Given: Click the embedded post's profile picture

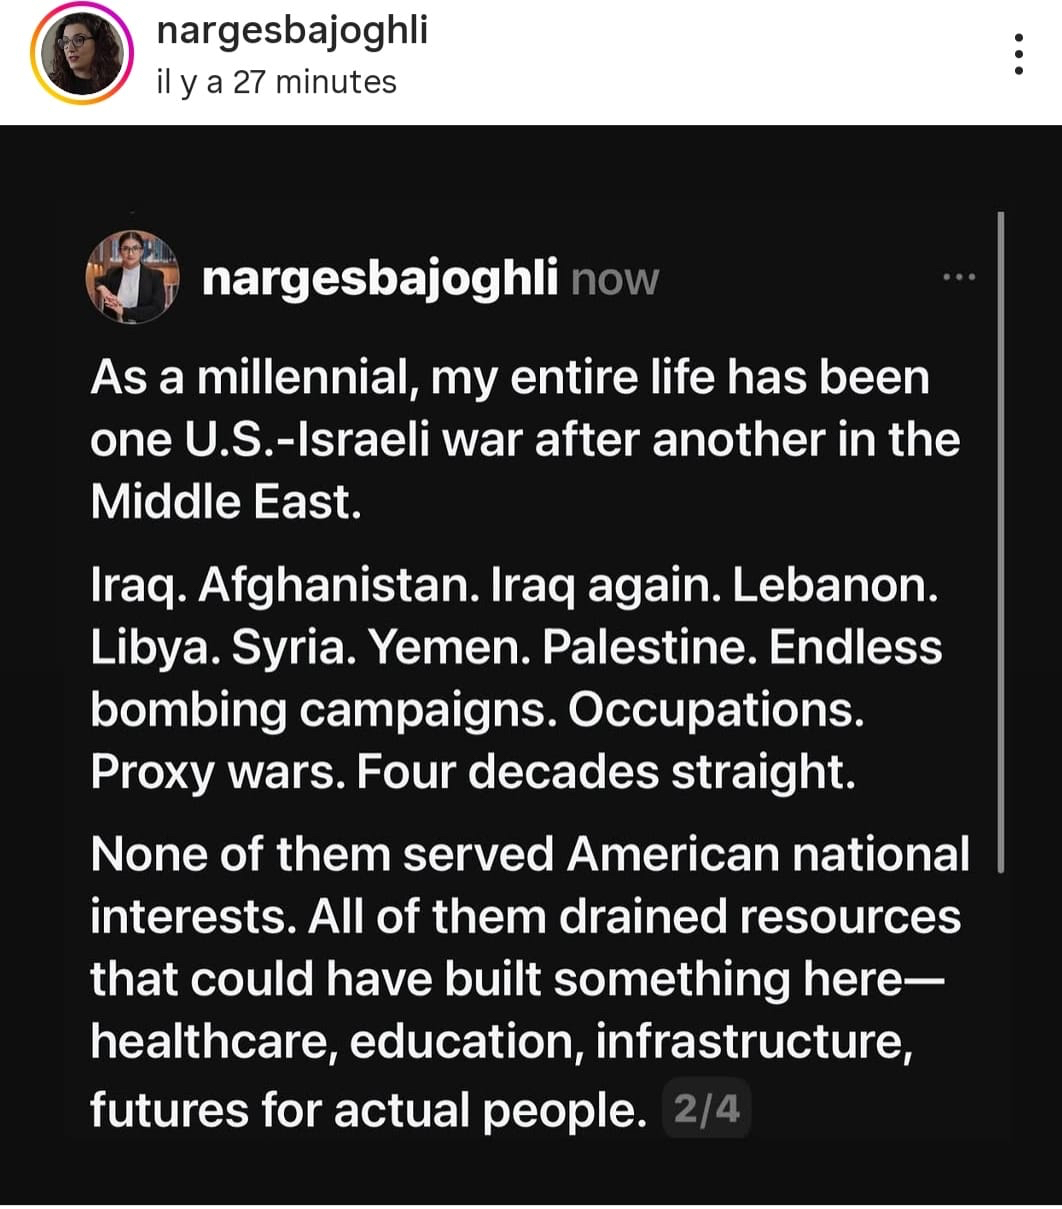Looking at the screenshot, I should click(x=132, y=277).
